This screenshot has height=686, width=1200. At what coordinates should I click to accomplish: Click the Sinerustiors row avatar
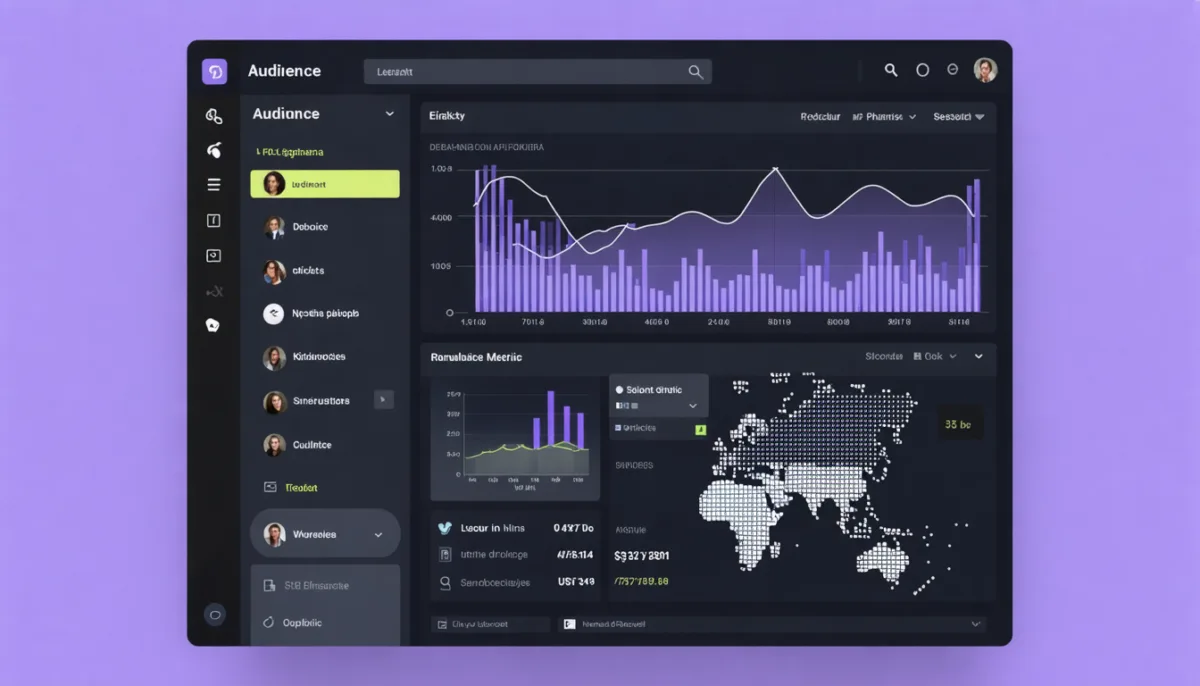coord(274,402)
